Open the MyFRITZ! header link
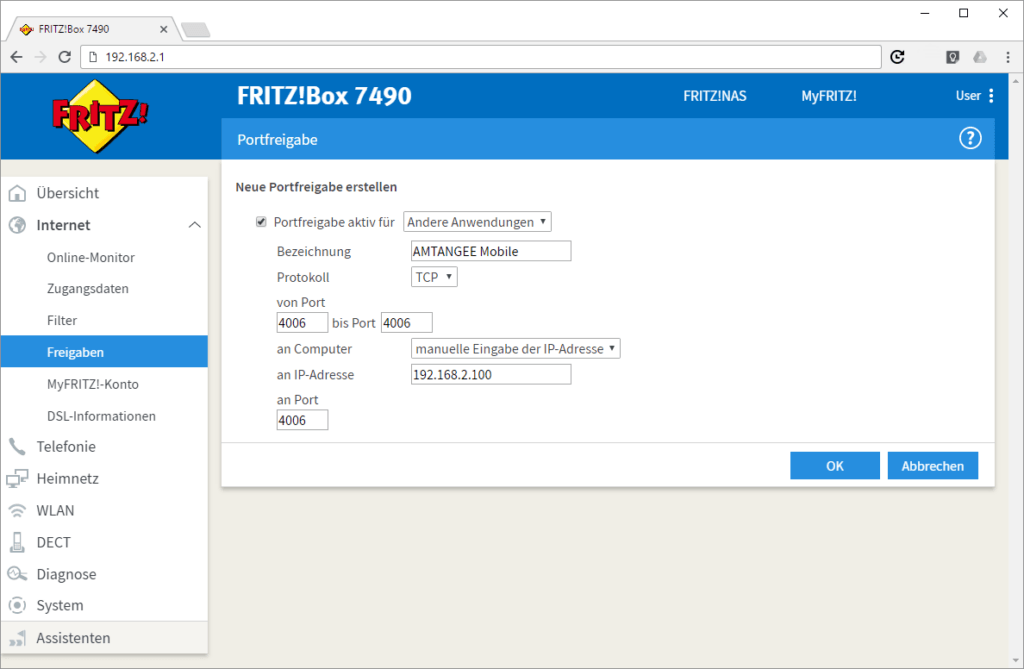This screenshot has width=1024, height=669. coord(828,96)
